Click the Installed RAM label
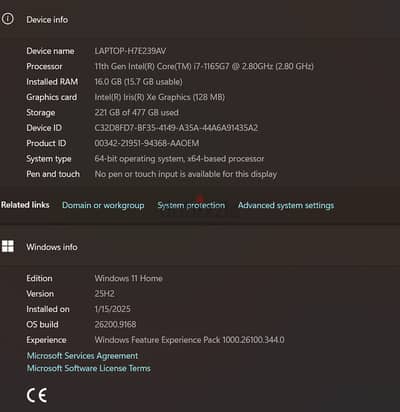 point(52,82)
